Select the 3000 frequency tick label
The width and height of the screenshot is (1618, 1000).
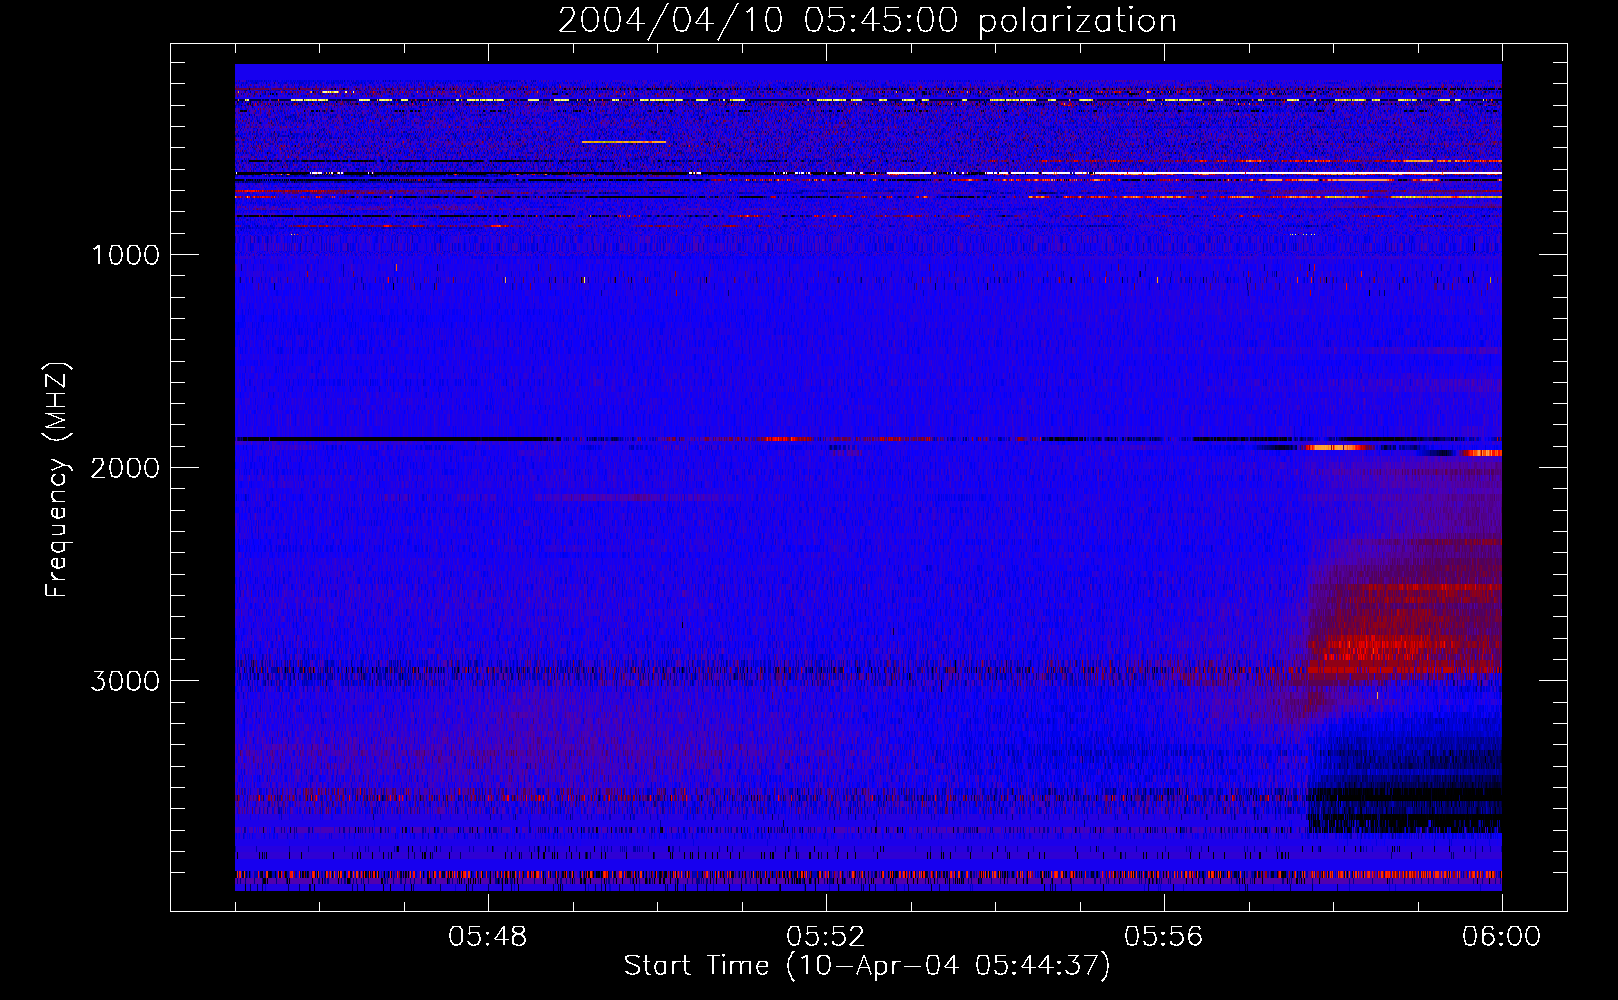tap(125, 681)
